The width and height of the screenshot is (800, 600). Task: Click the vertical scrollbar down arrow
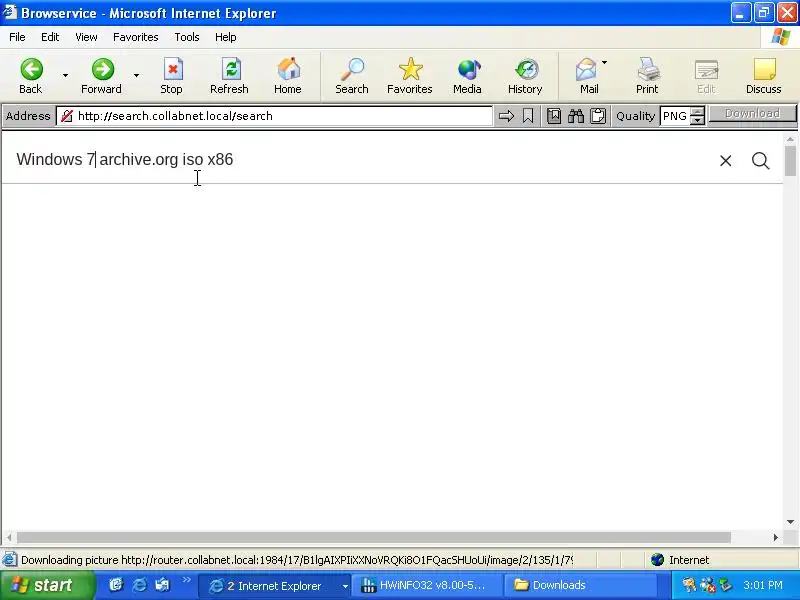[790, 522]
